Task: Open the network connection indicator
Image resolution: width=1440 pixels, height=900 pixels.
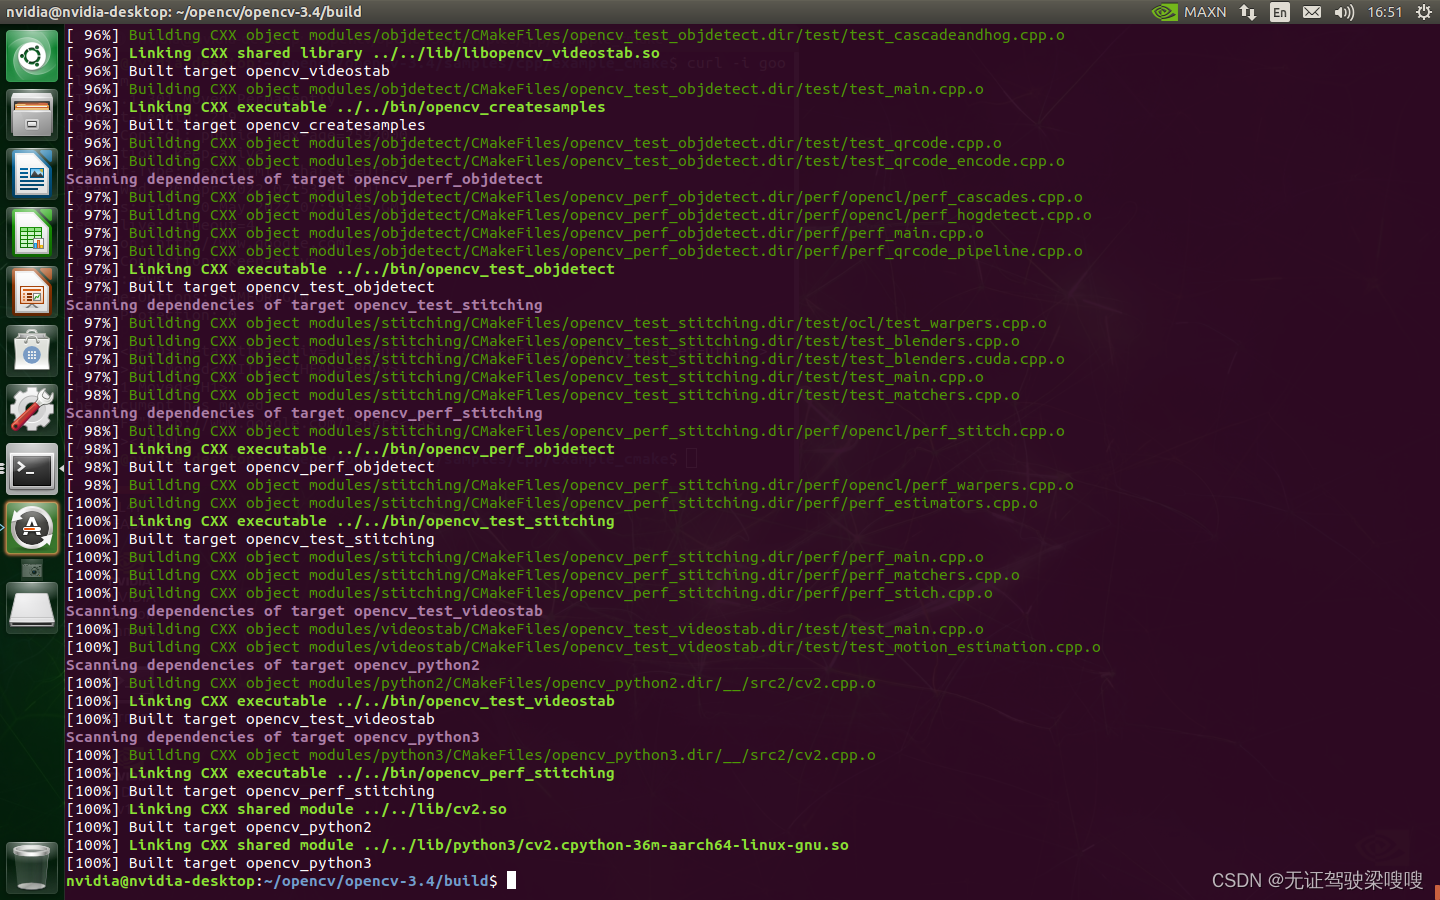Action: [1248, 12]
